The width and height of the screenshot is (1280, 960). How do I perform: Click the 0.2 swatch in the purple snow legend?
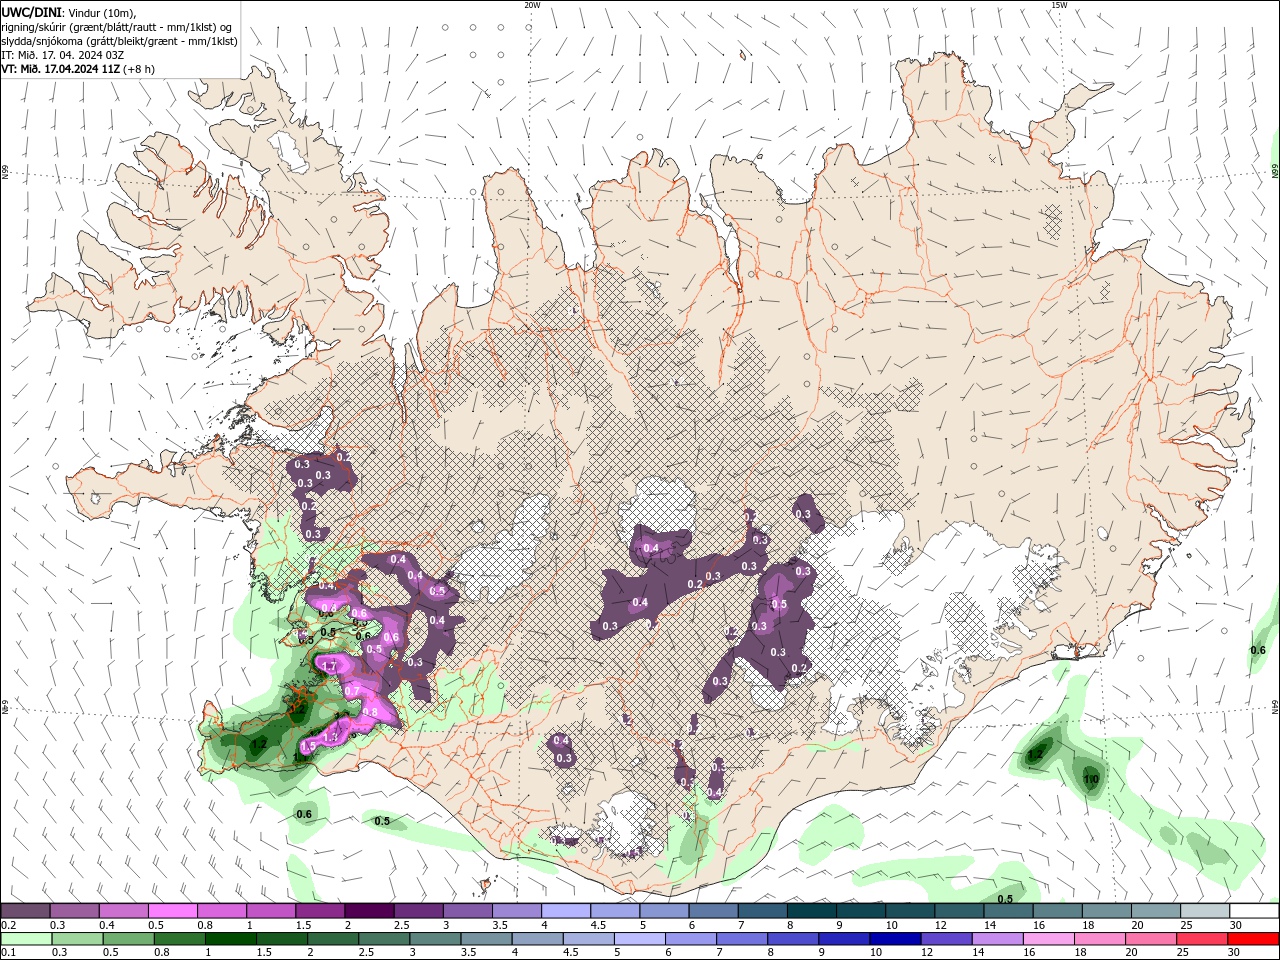click(x=25, y=911)
